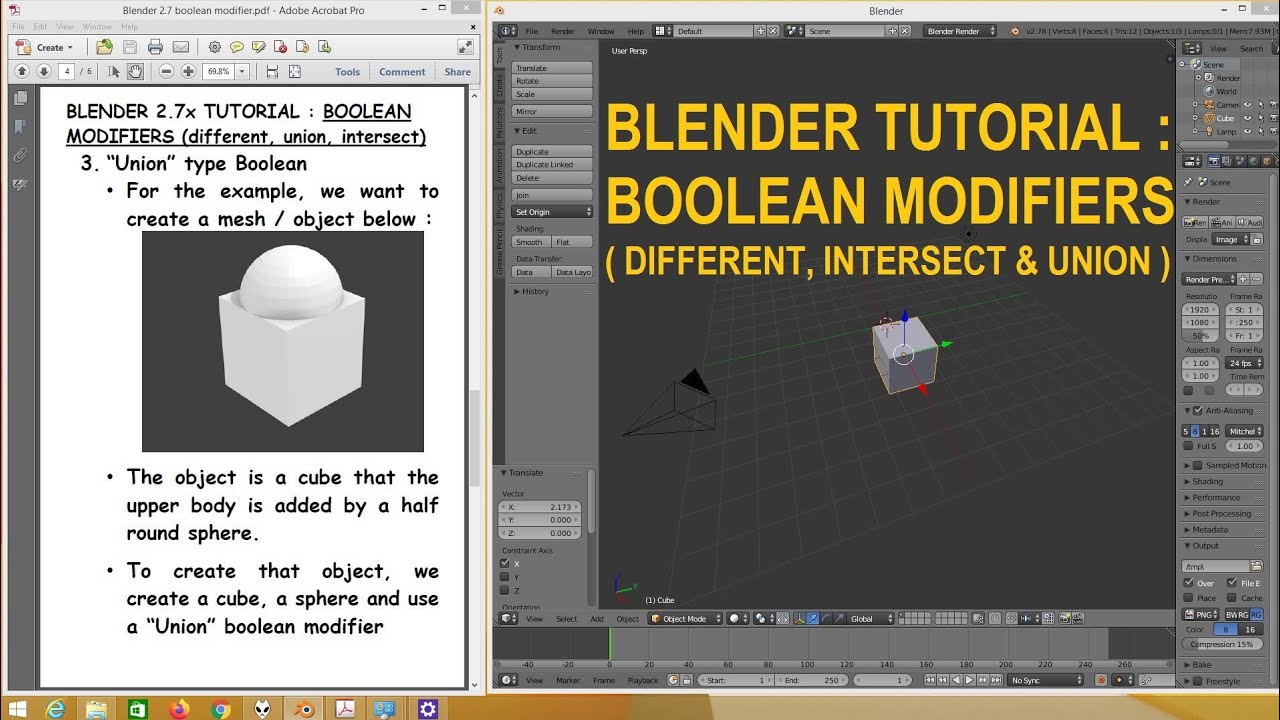
Task: Go to next page in Acrobat
Action: (x=44, y=71)
